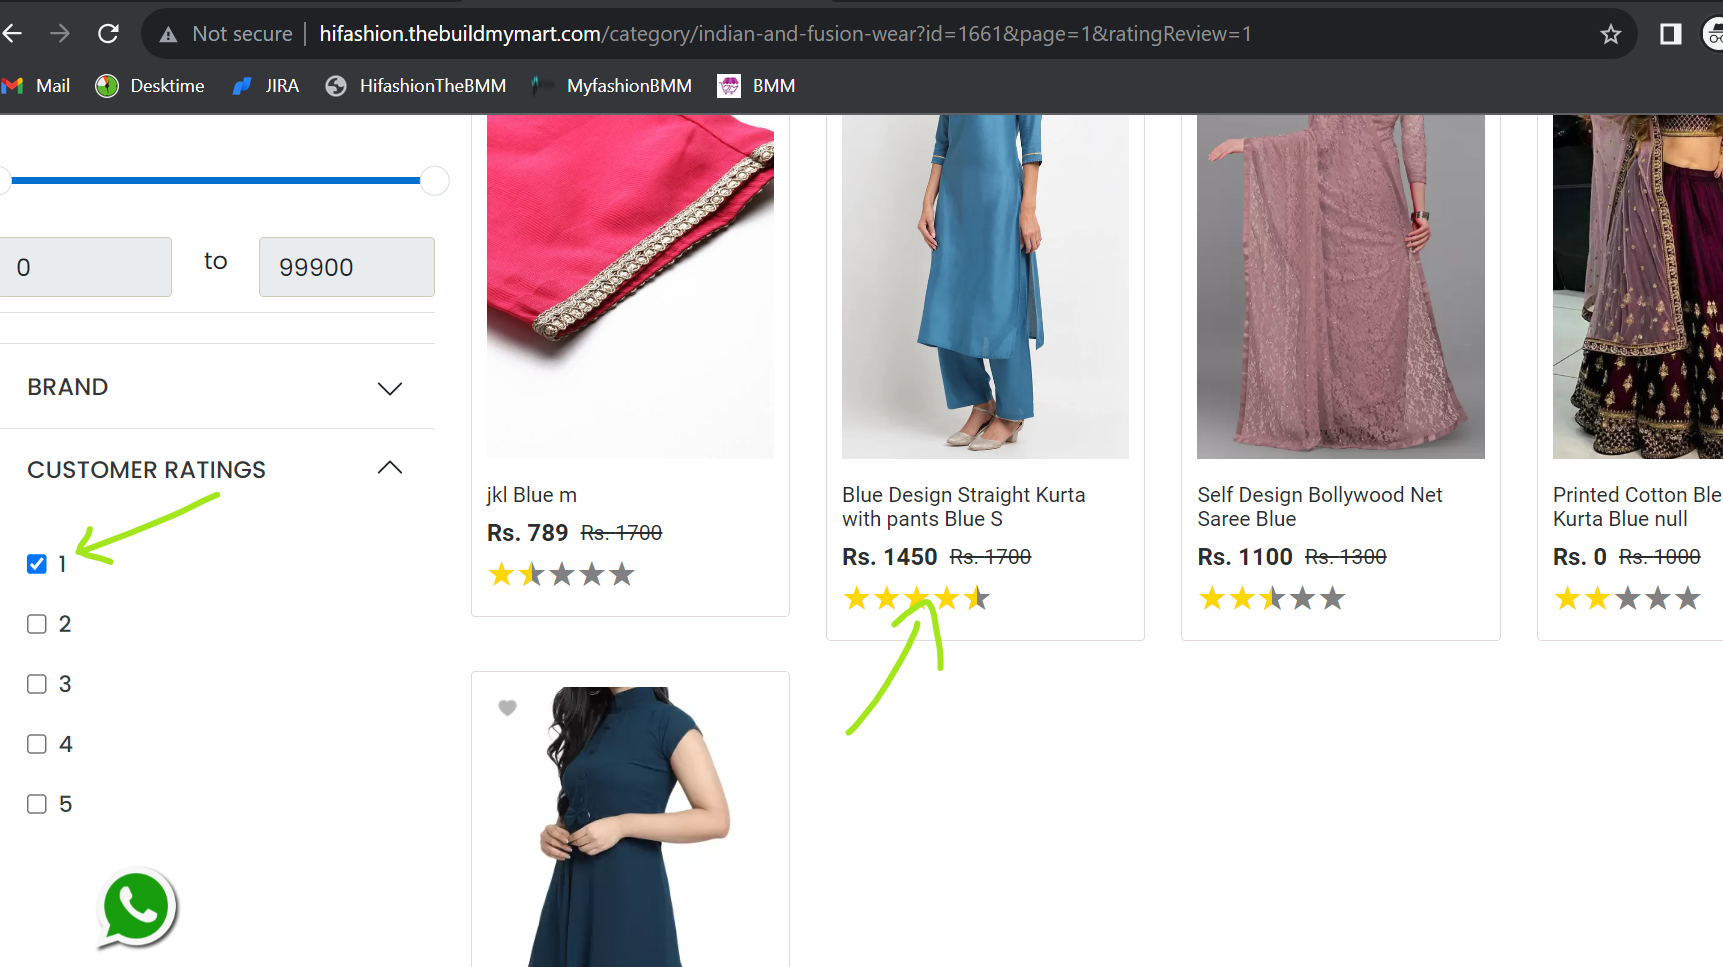Viewport: 1723px width, 967px height.
Task: Click the address bar URL
Action: tap(785, 34)
